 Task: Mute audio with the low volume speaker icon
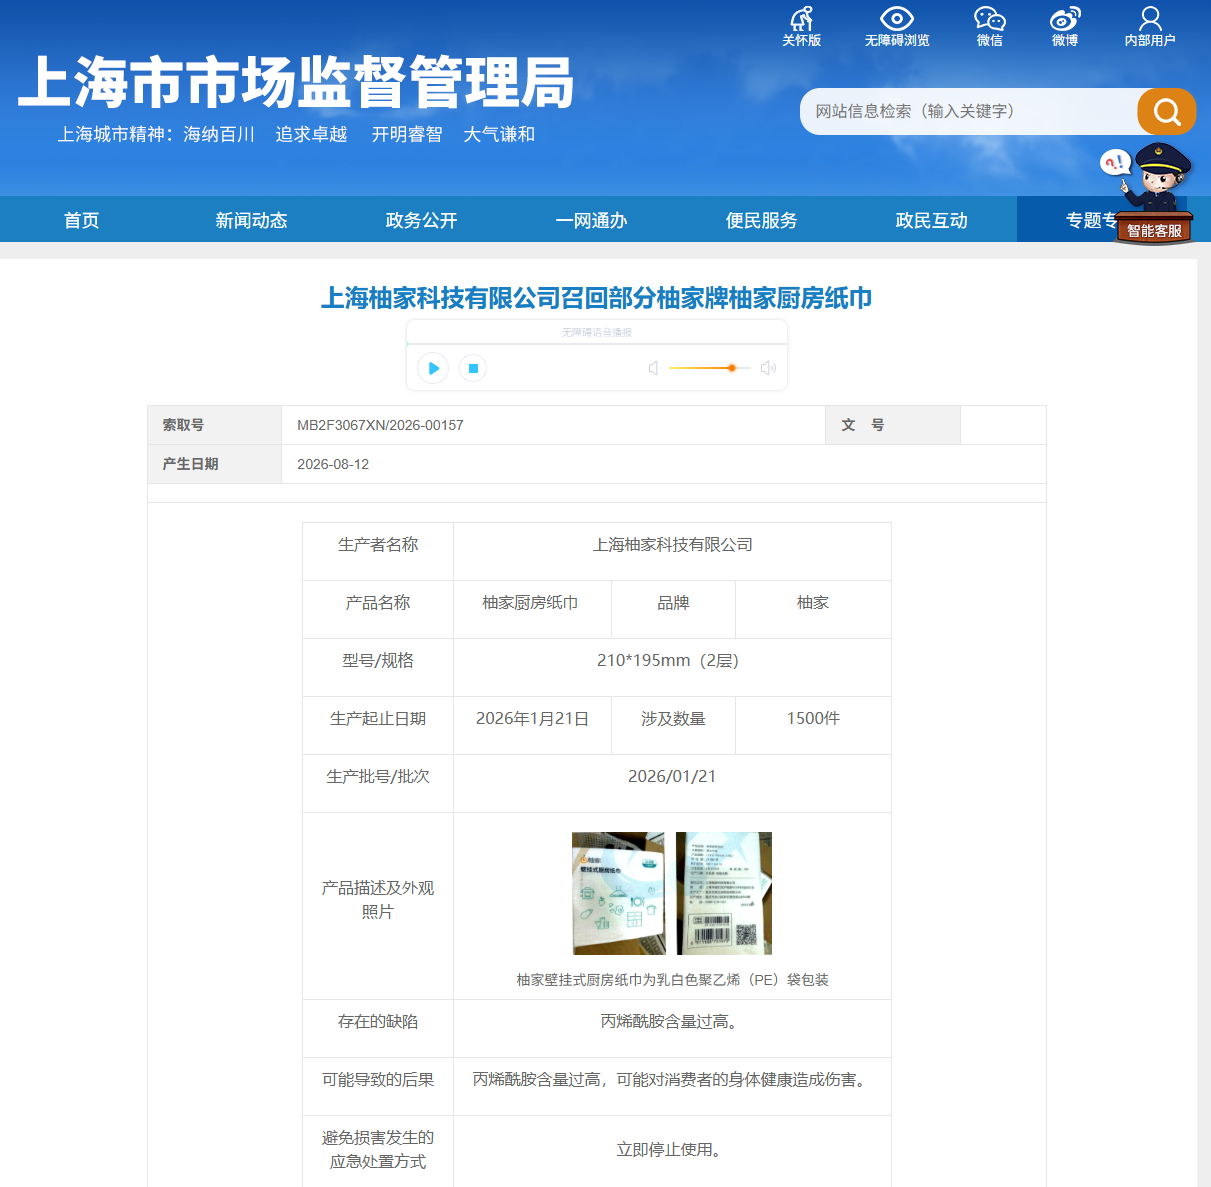click(653, 368)
